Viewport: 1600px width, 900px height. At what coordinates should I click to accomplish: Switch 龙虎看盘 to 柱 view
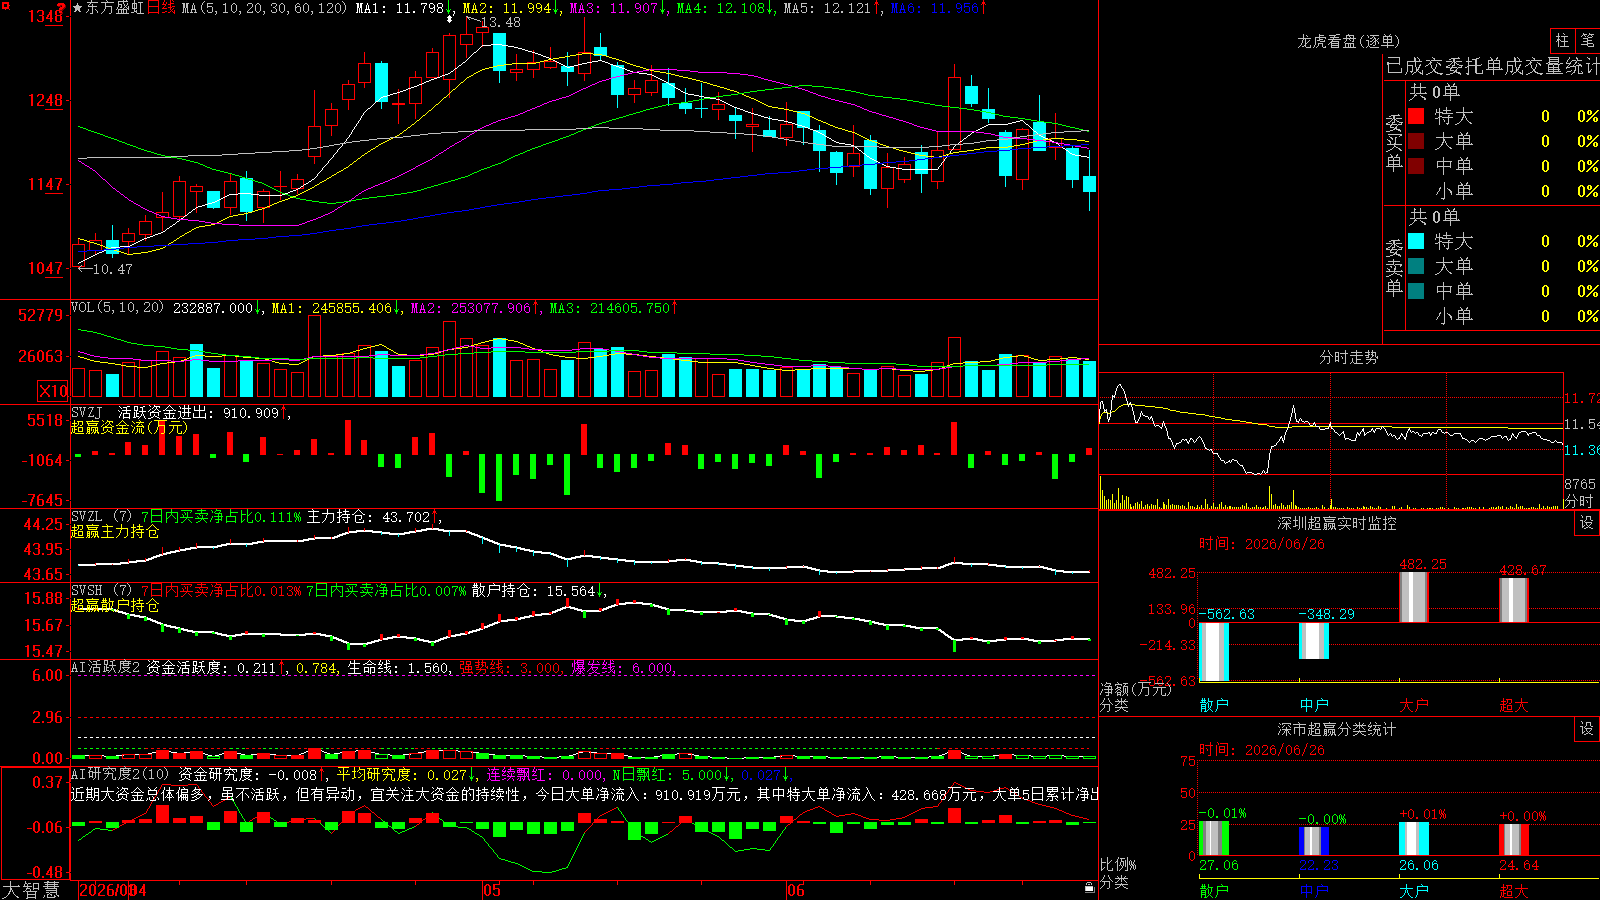pos(1562,40)
